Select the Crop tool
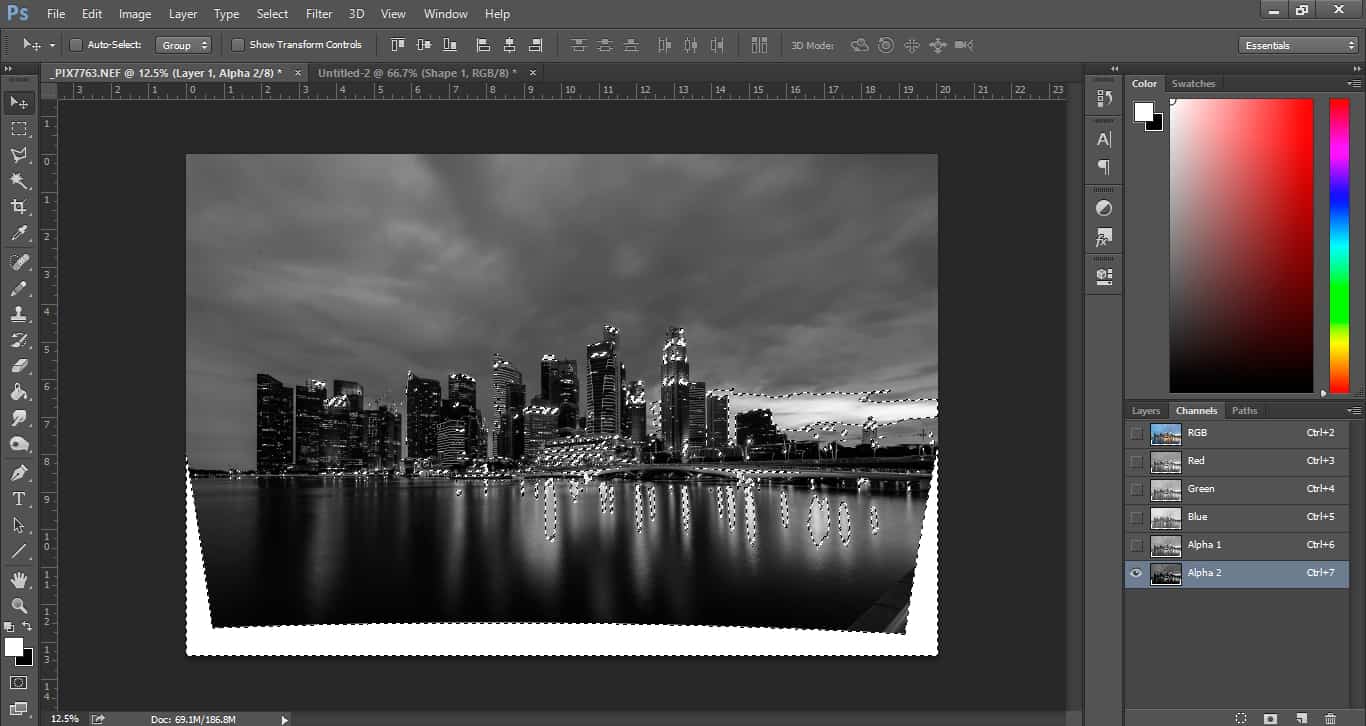 click(x=19, y=207)
